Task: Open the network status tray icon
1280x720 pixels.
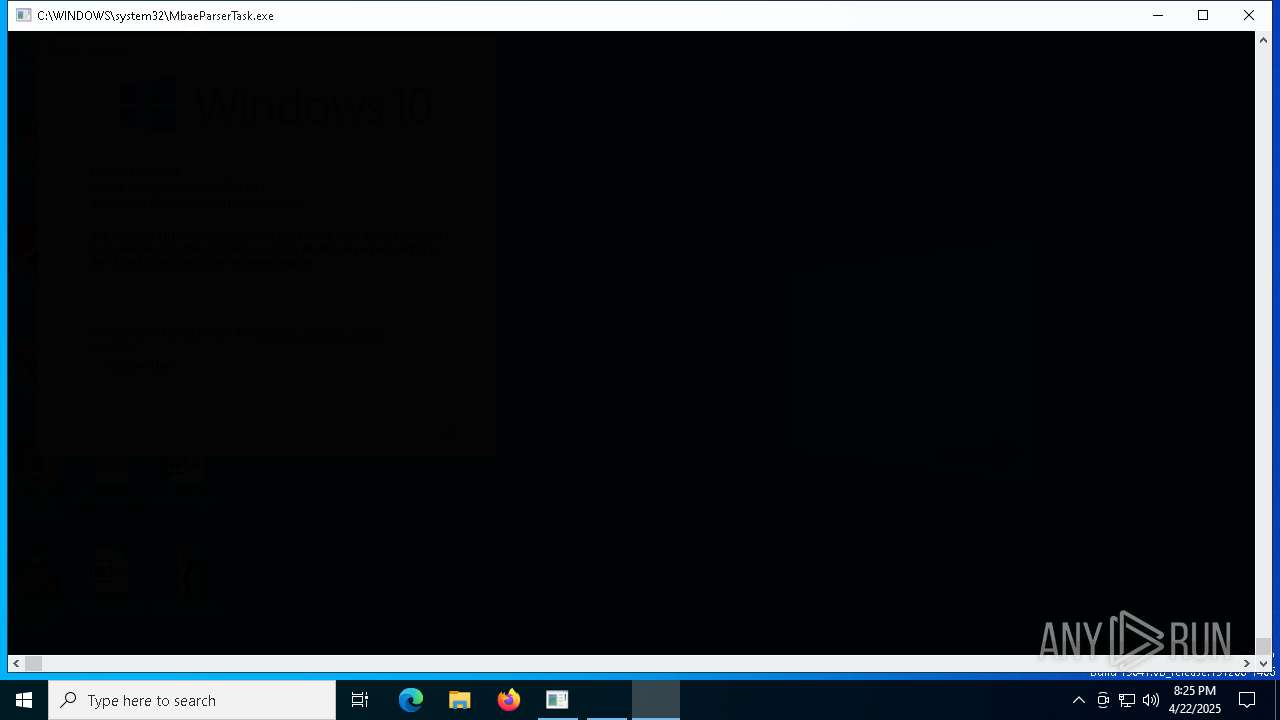Action: coord(1127,700)
